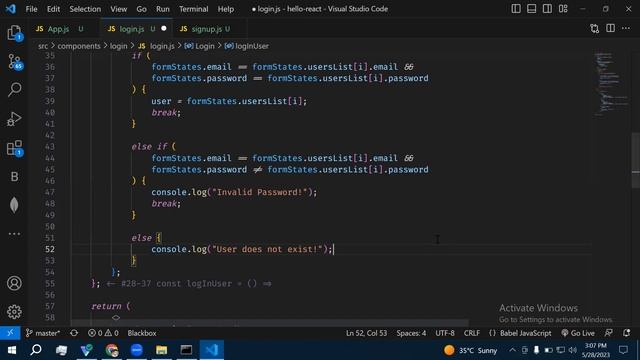Viewport: 640px width, 360px height.
Task: Click Blackbox in the status bar
Action: tap(142, 333)
